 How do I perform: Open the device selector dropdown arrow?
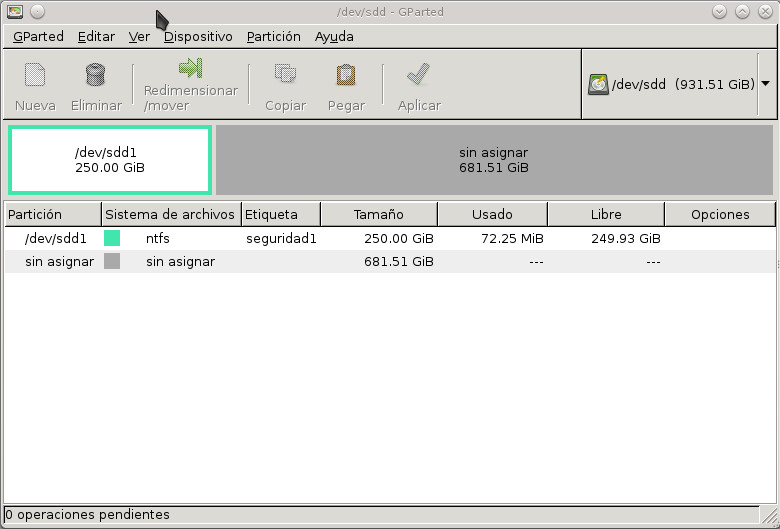point(766,84)
